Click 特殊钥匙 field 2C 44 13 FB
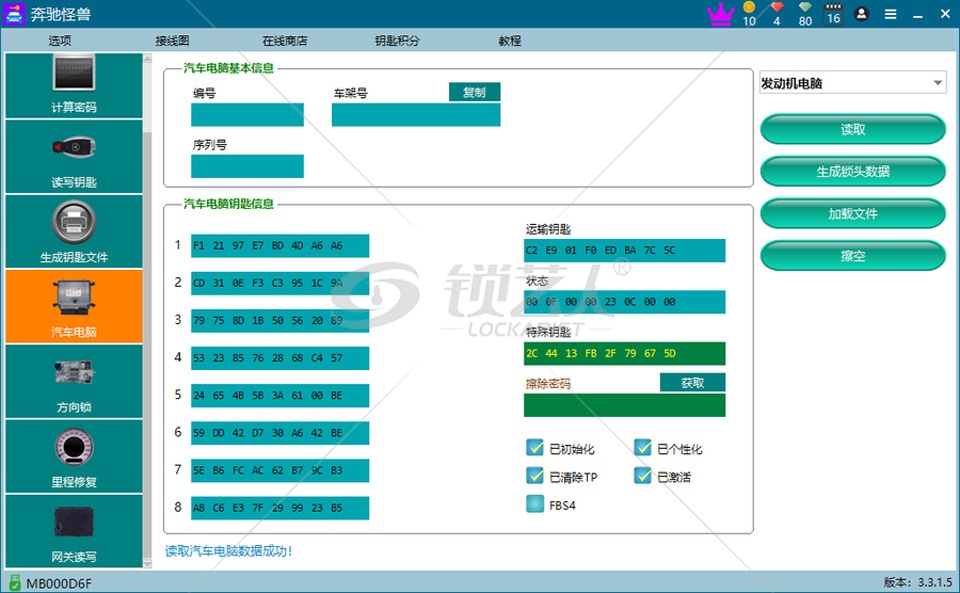The image size is (960, 593). 624,353
